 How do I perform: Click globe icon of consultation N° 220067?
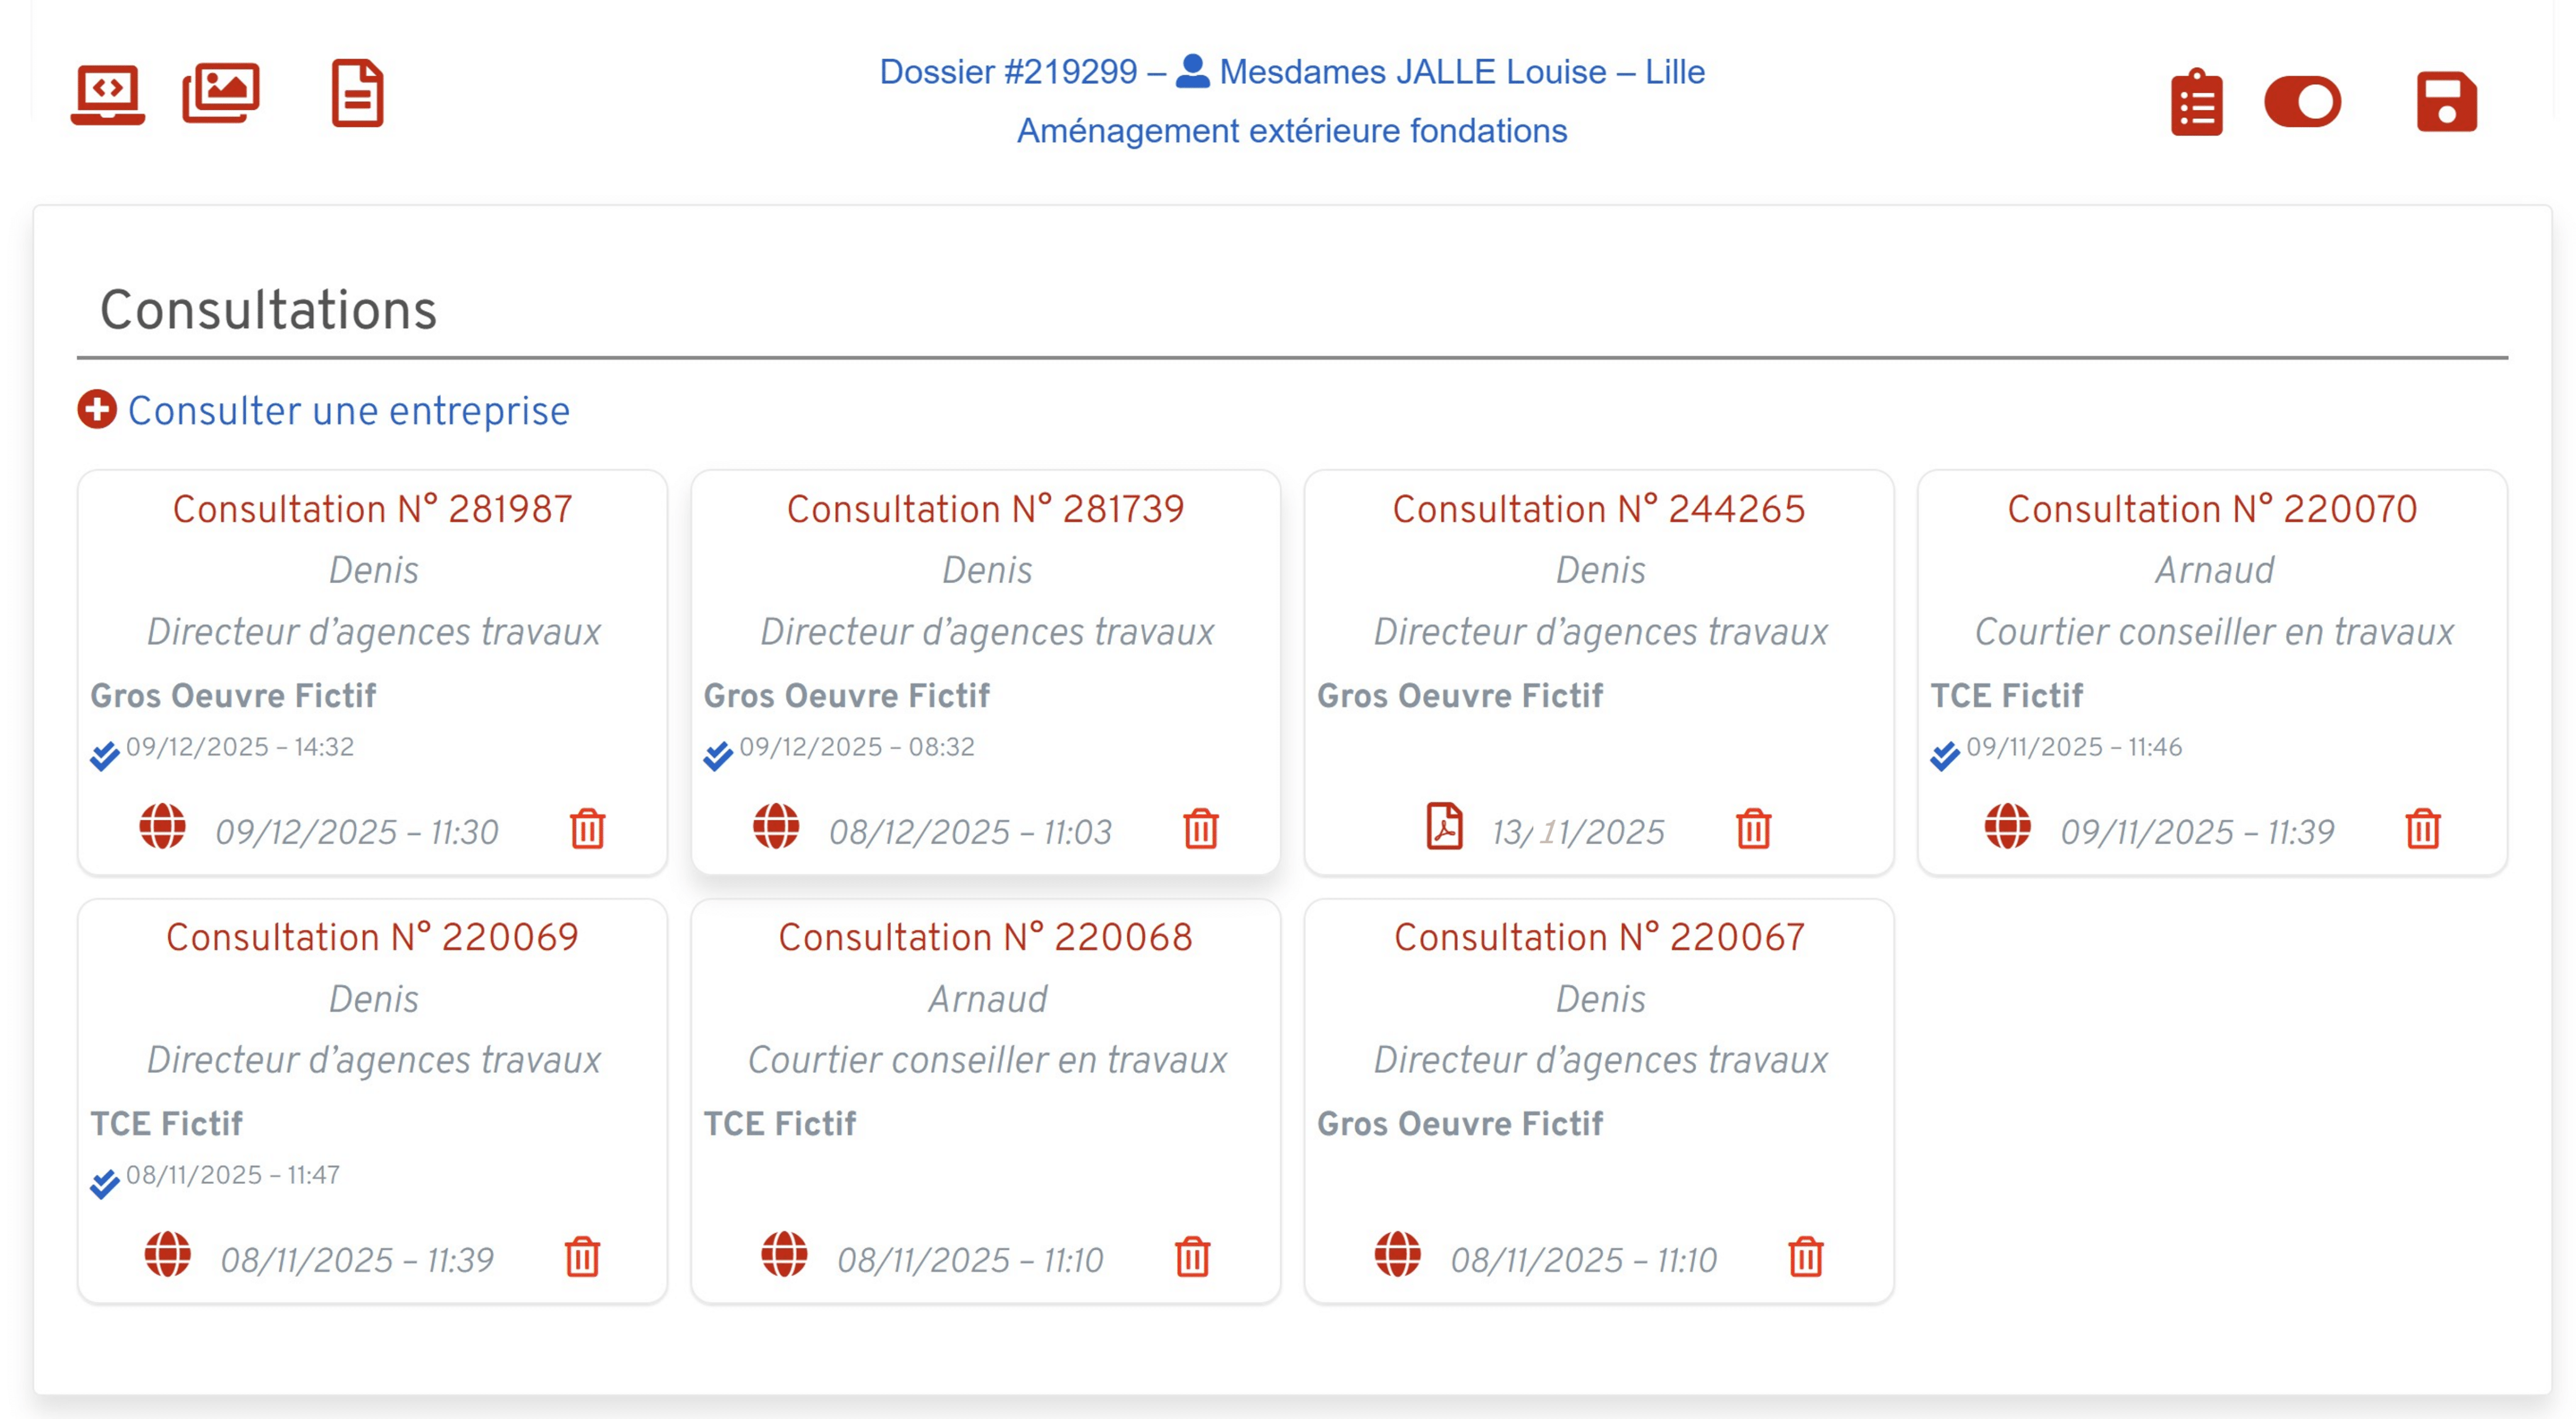click(x=1397, y=1254)
